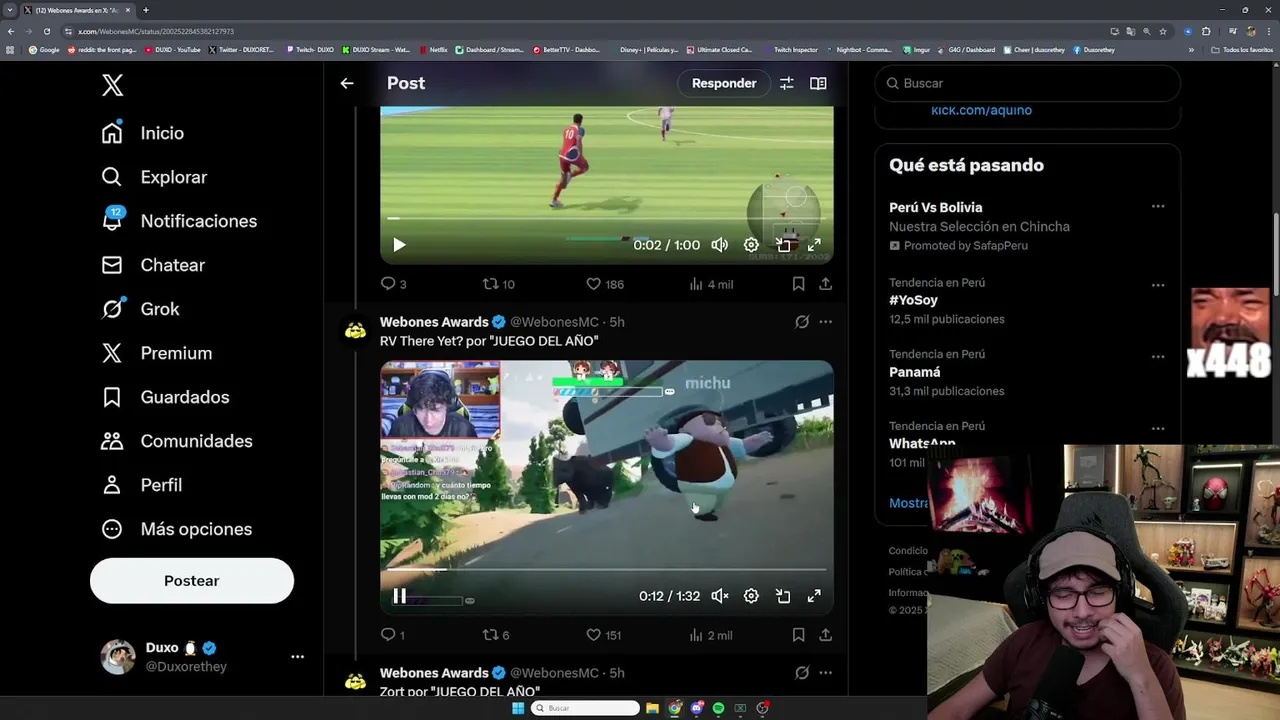
Task: View analytics showing 2 mil views
Action: (x=711, y=635)
